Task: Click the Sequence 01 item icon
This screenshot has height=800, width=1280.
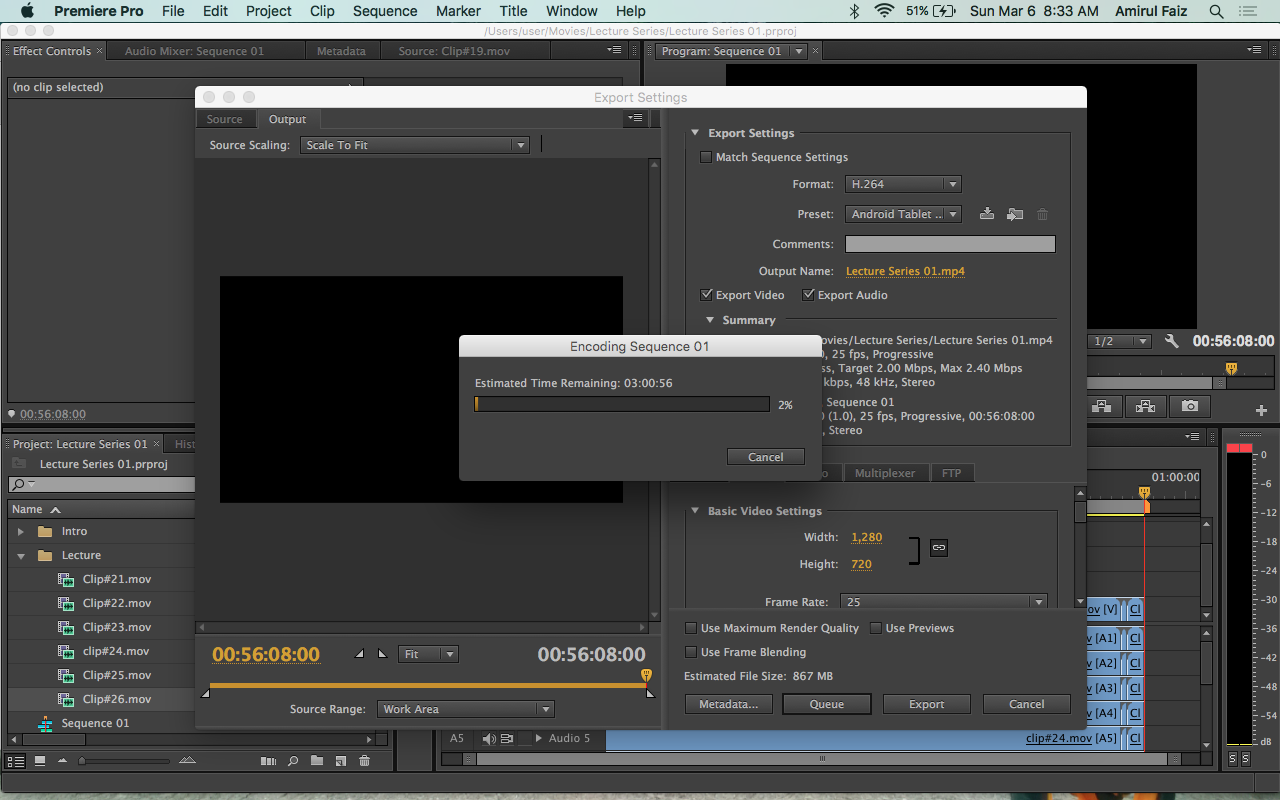Action: click(45, 724)
